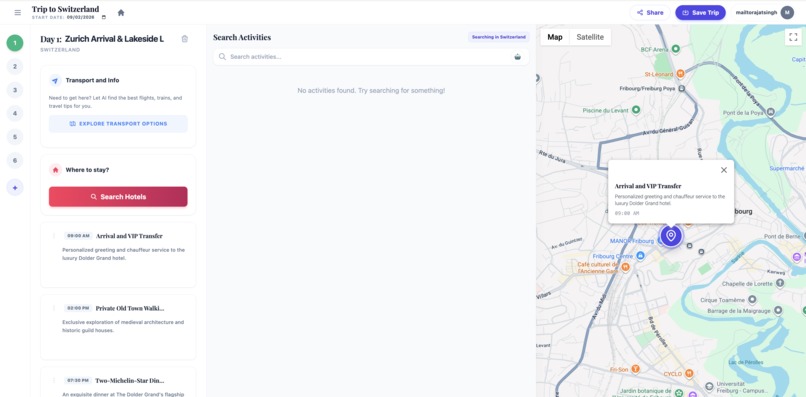Select day 1 in the sidebar
This screenshot has height=397, width=806.
(15, 43)
